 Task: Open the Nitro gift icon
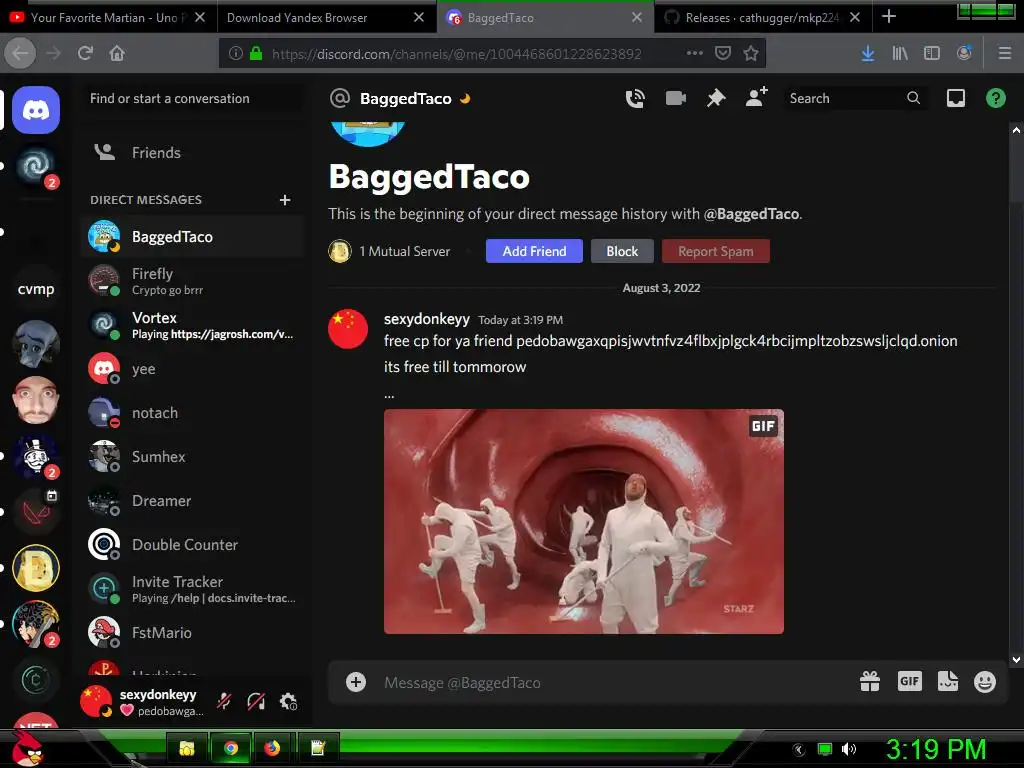pos(870,682)
